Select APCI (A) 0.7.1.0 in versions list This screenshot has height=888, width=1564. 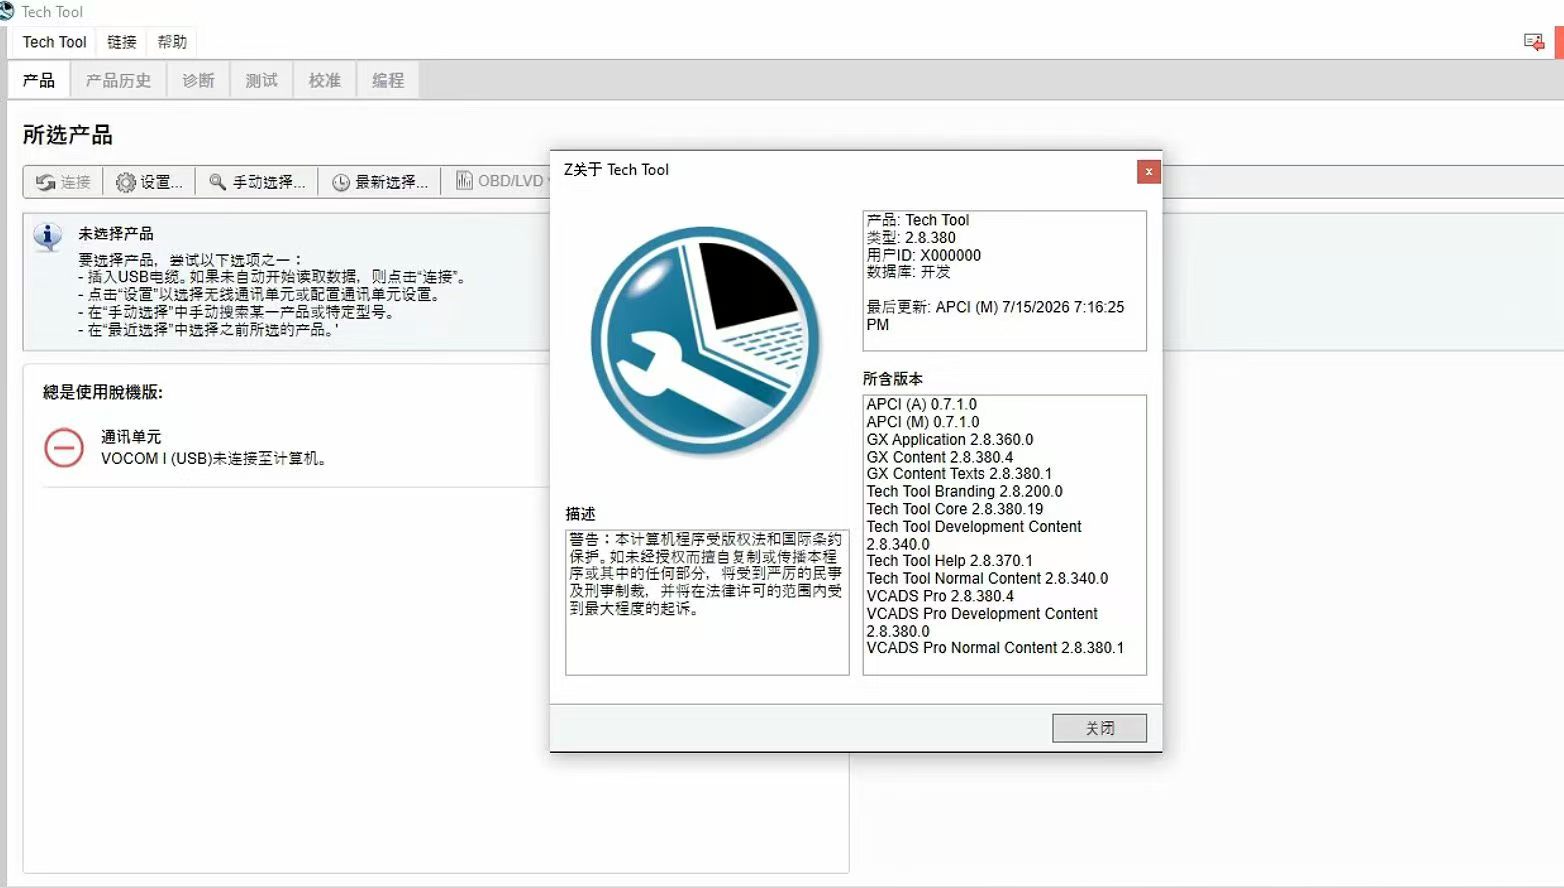(921, 404)
